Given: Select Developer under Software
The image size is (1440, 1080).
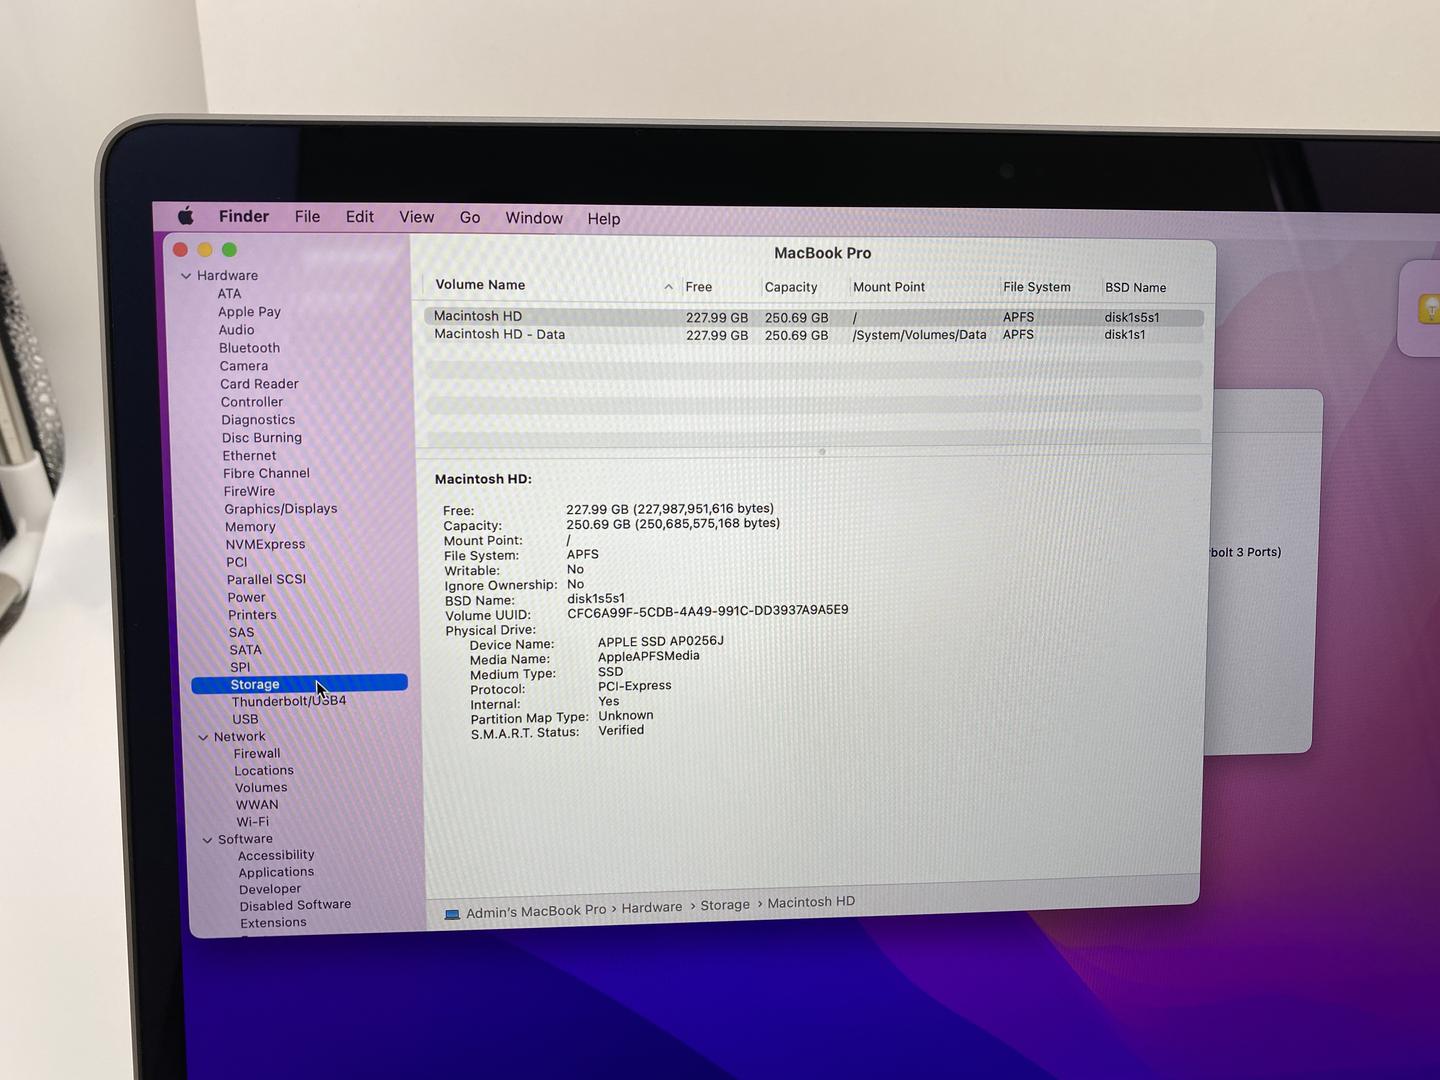Looking at the screenshot, I should pos(270,889).
